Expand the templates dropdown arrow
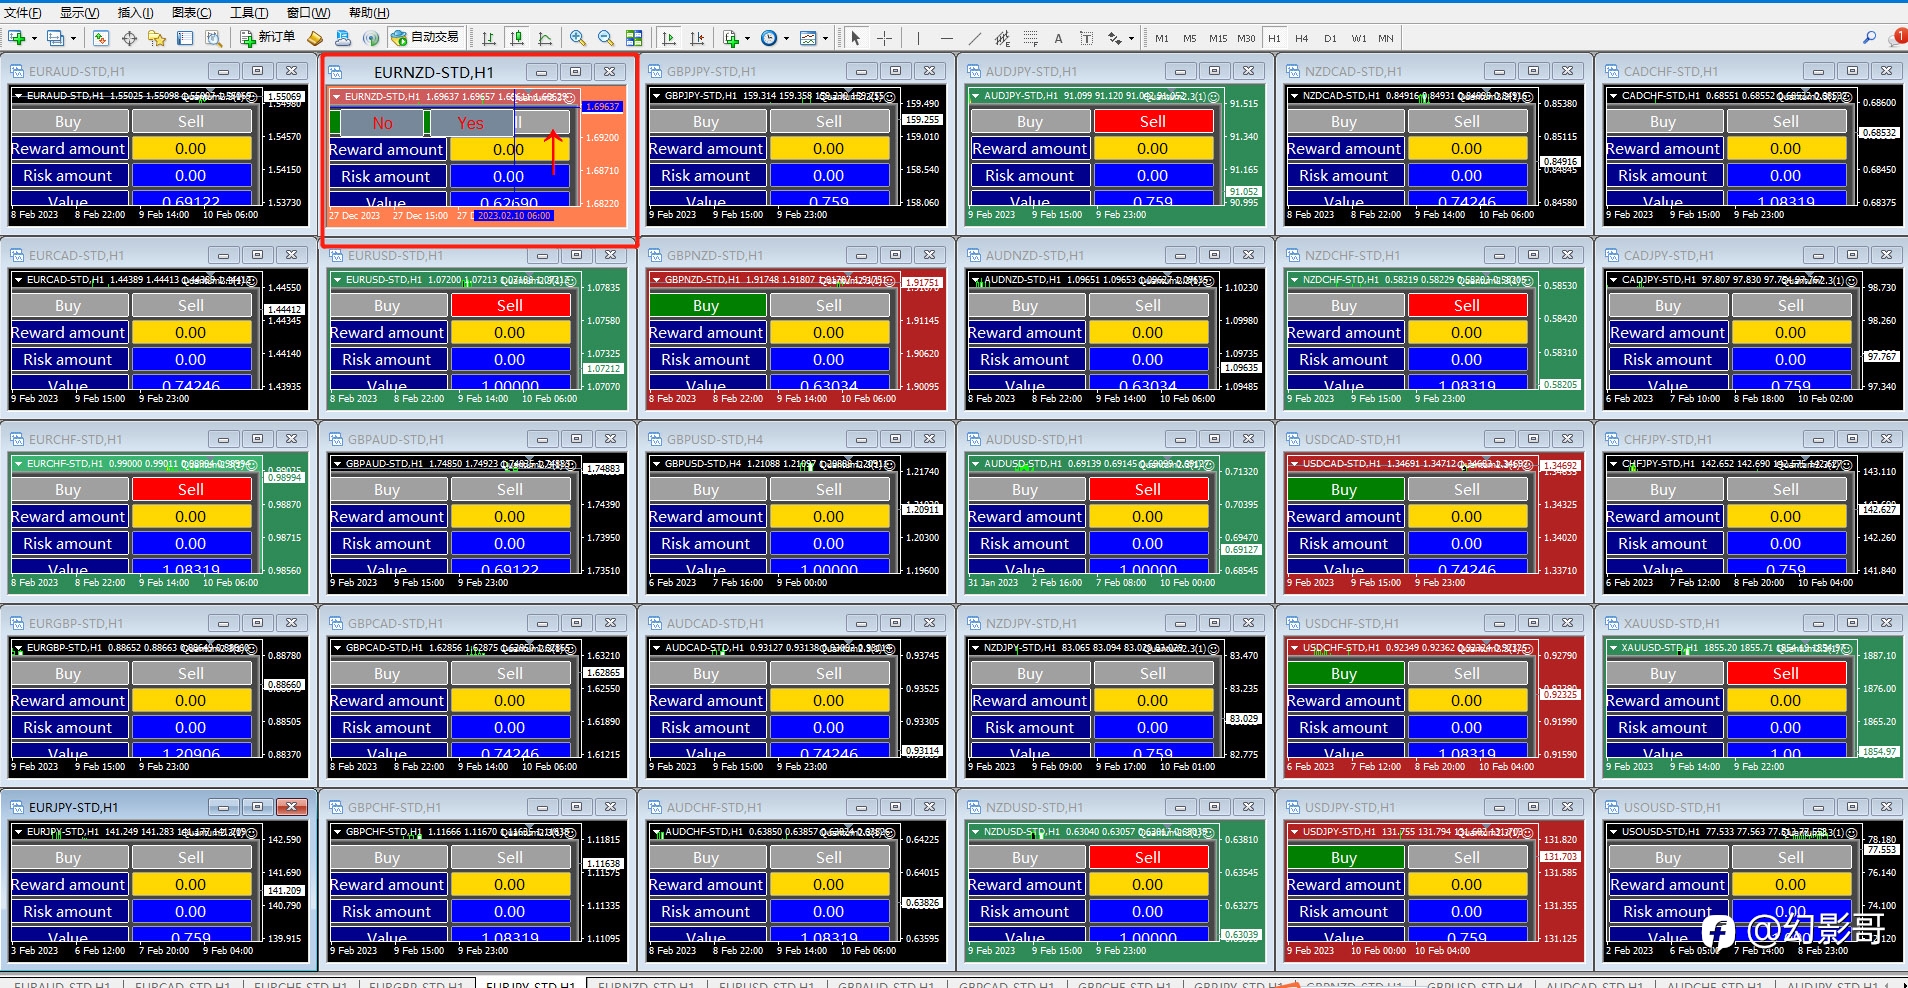 tap(825, 38)
